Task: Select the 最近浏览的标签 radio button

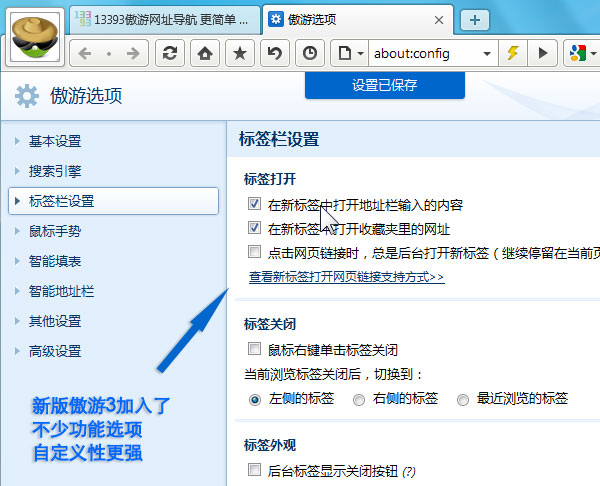Action: pyautogui.click(x=463, y=400)
